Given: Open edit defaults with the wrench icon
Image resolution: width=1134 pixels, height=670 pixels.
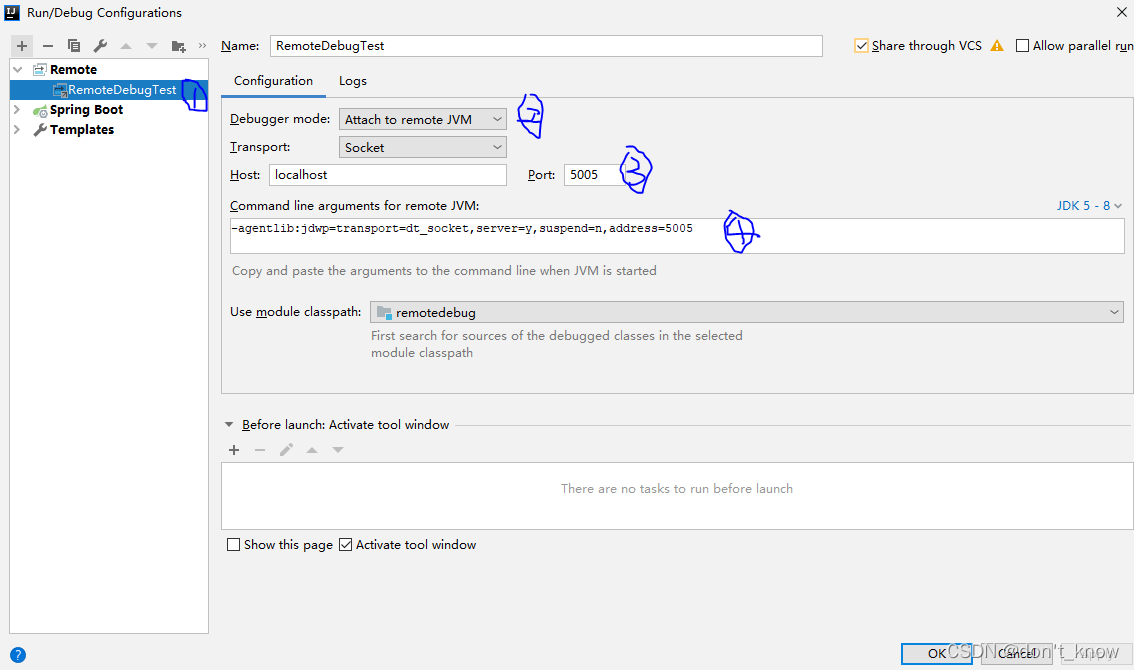Looking at the screenshot, I should tap(100, 46).
